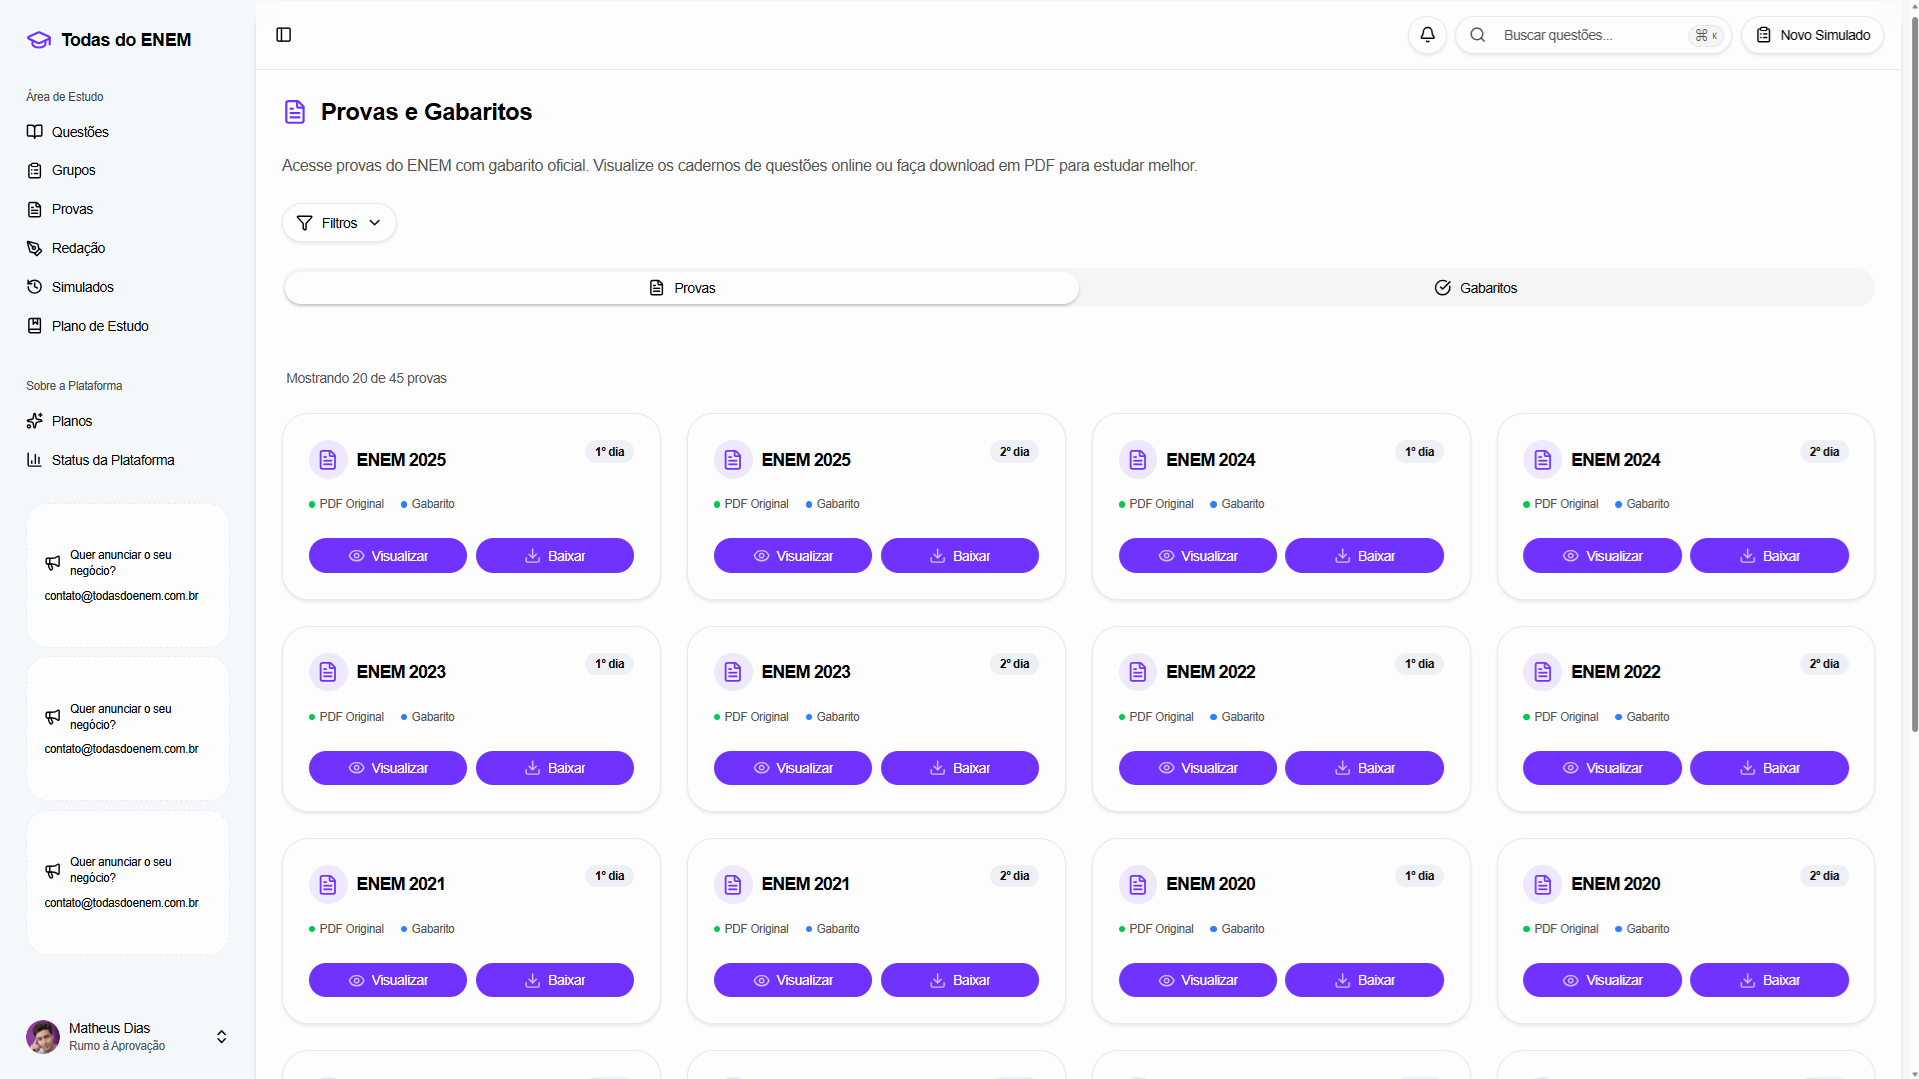
Task: Click the ENEM 2023 1º dia document icon
Action: (328, 672)
